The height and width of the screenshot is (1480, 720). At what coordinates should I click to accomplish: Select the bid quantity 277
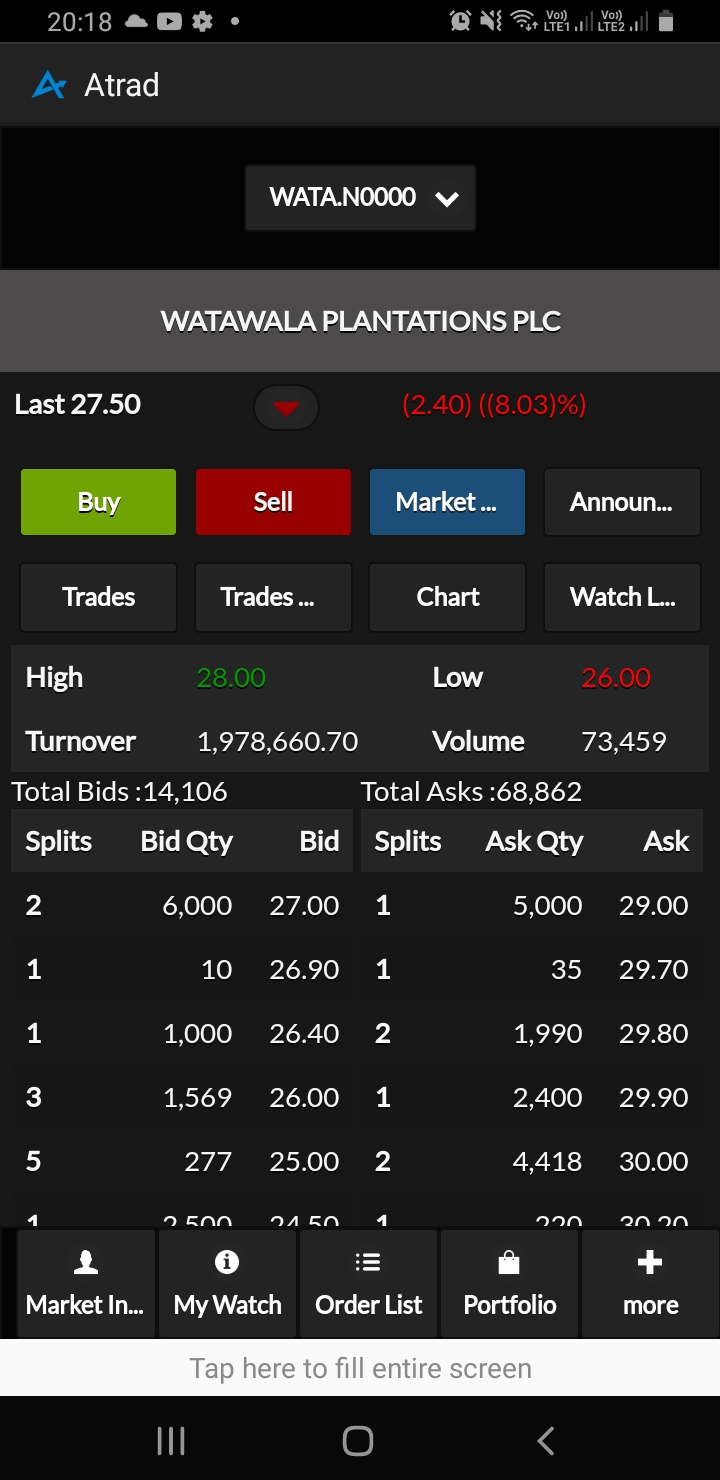click(208, 1161)
